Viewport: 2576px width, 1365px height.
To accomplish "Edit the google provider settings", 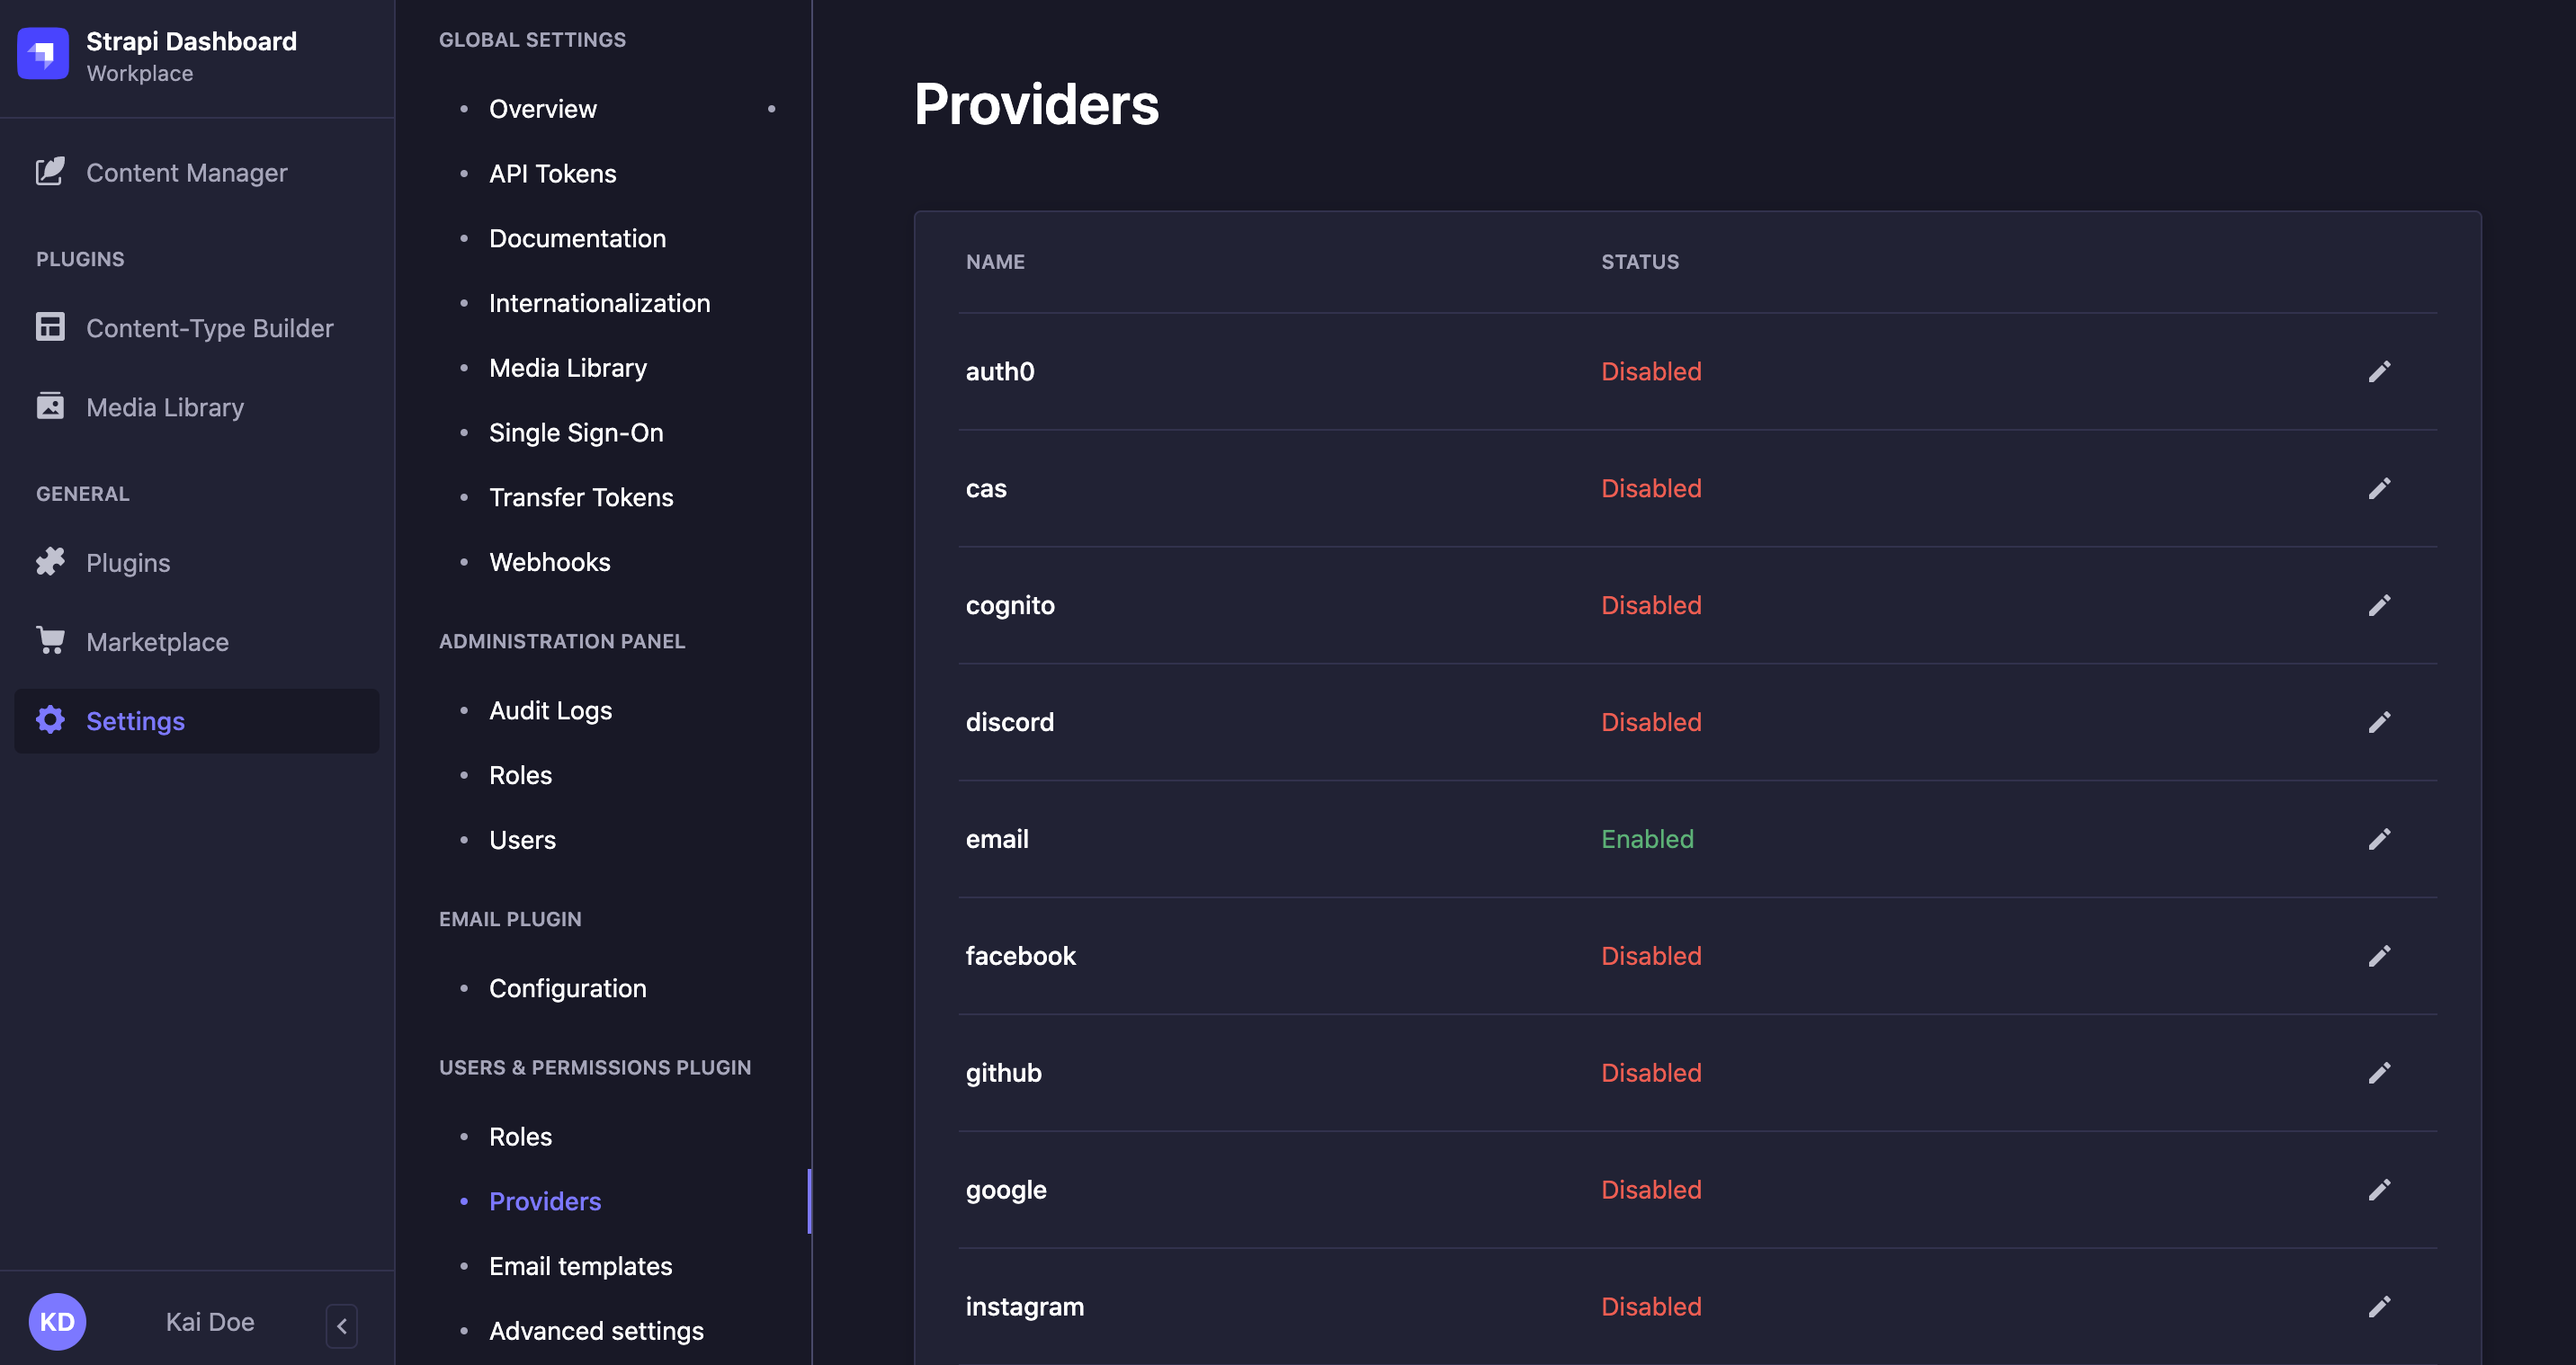I will 2380,1189.
